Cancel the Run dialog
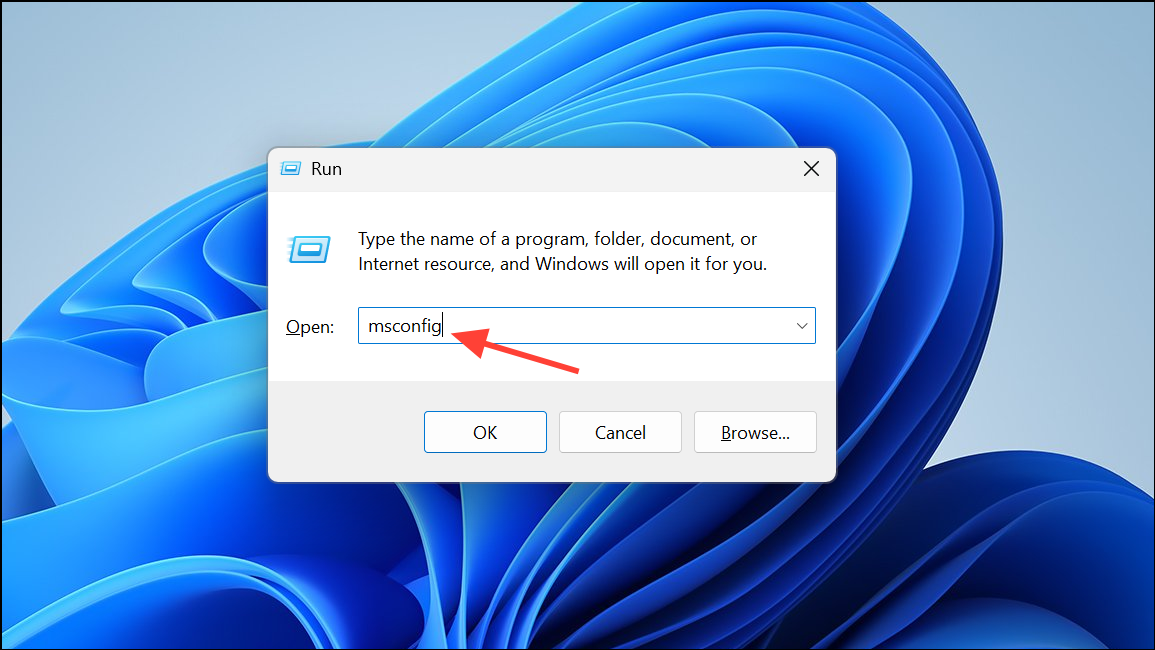 pos(620,432)
